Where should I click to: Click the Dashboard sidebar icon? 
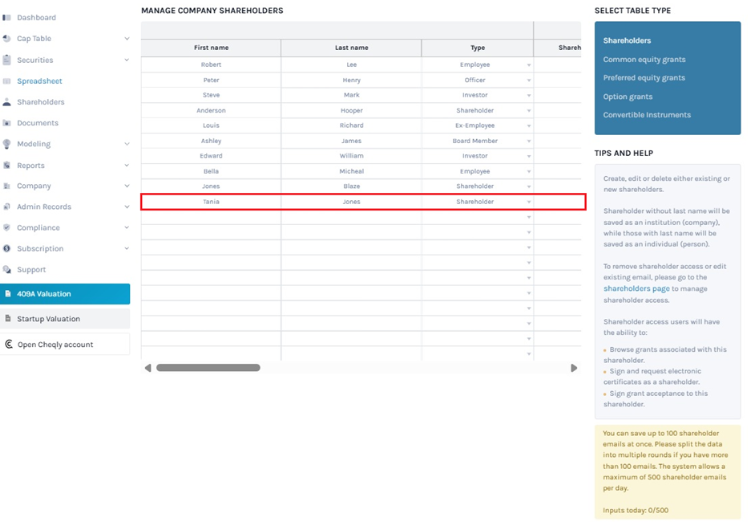pos(7,18)
